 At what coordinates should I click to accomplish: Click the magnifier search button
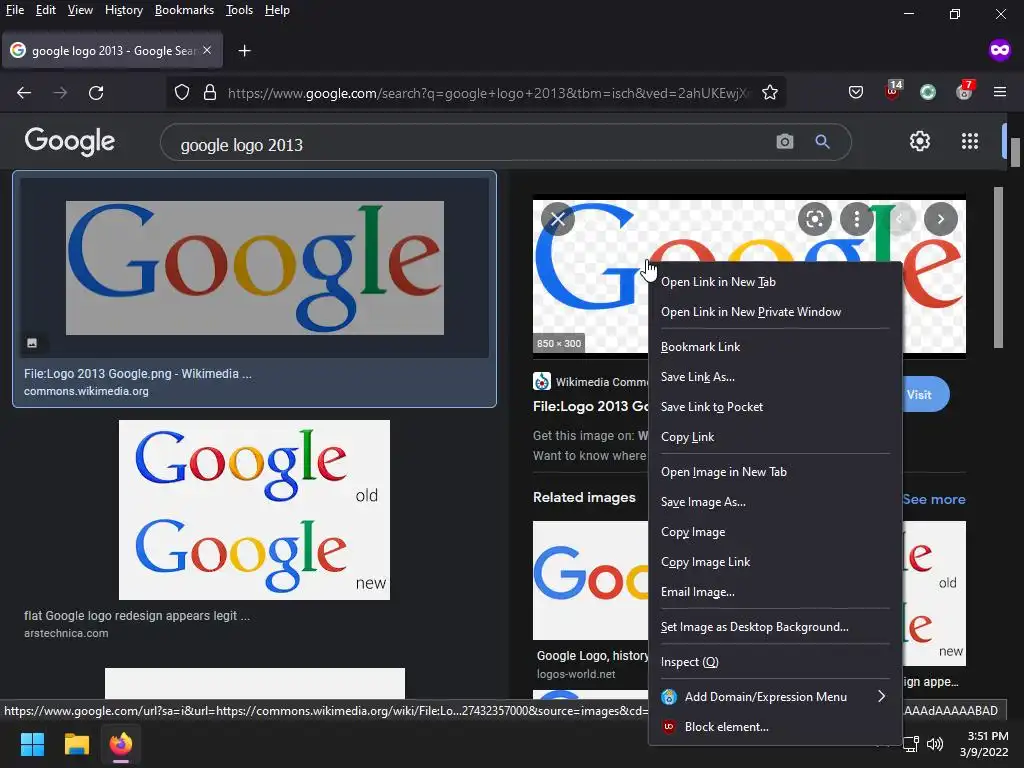(822, 141)
